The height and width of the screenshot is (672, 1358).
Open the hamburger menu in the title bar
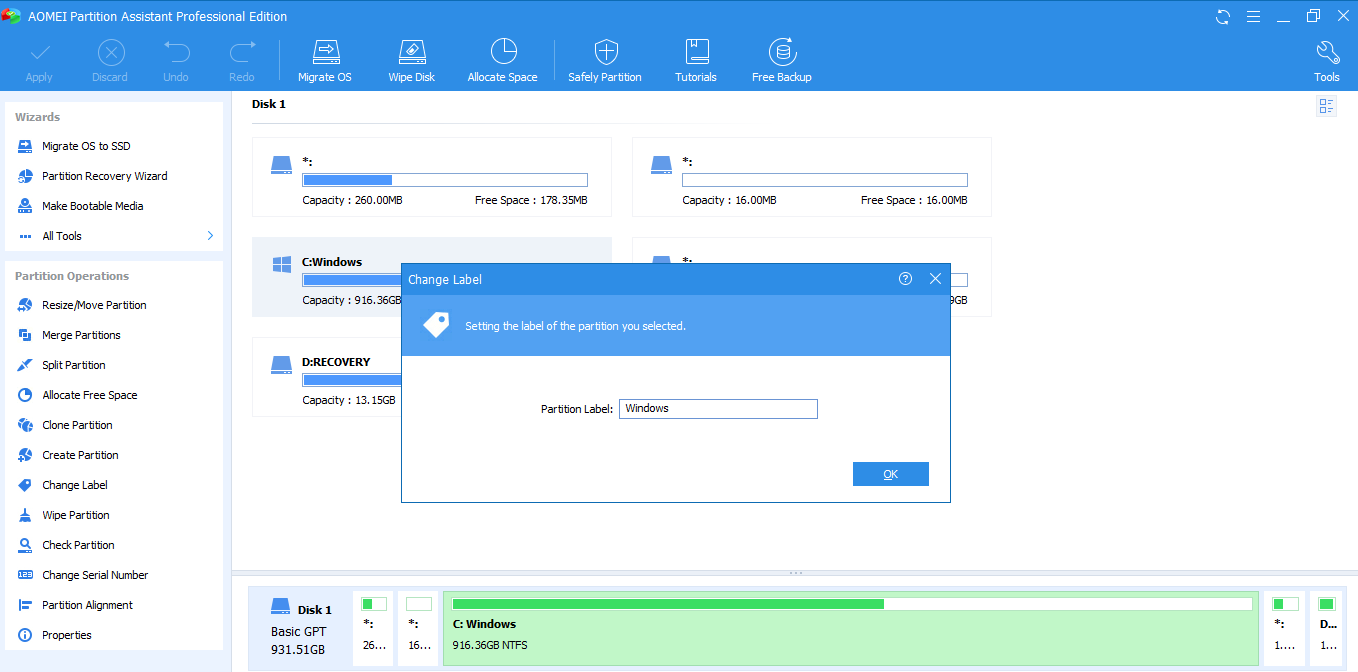click(1253, 17)
